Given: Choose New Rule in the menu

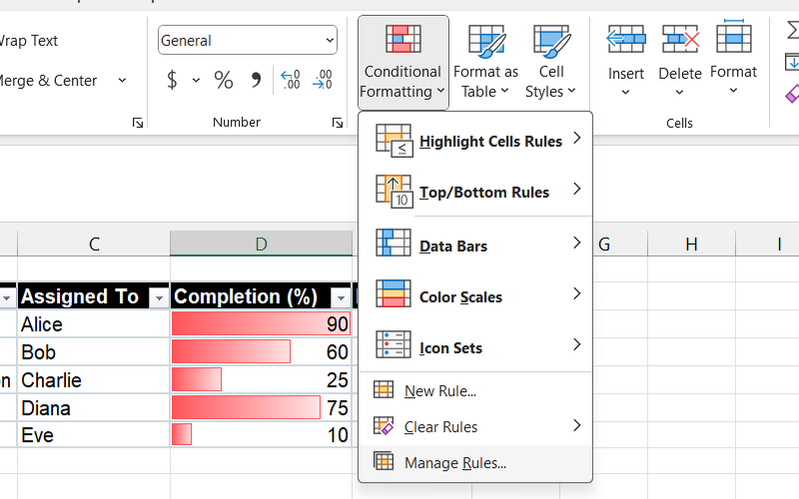Looking at the screenshot, I should click(x=440, y=391).
